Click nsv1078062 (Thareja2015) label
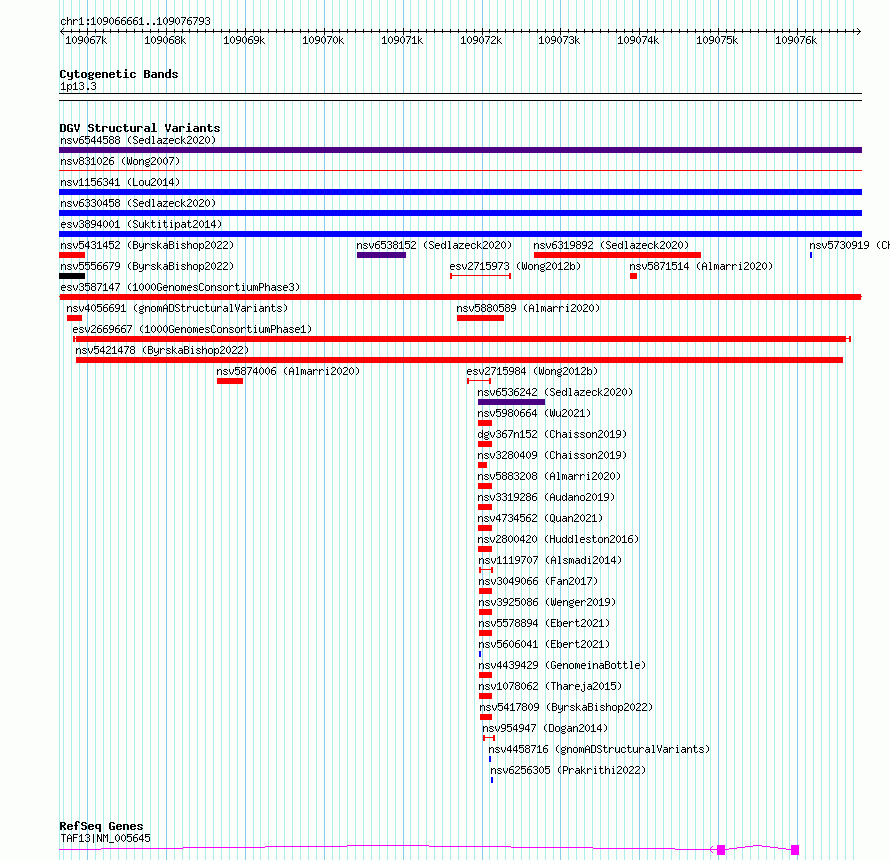 [x=550, y=686]
